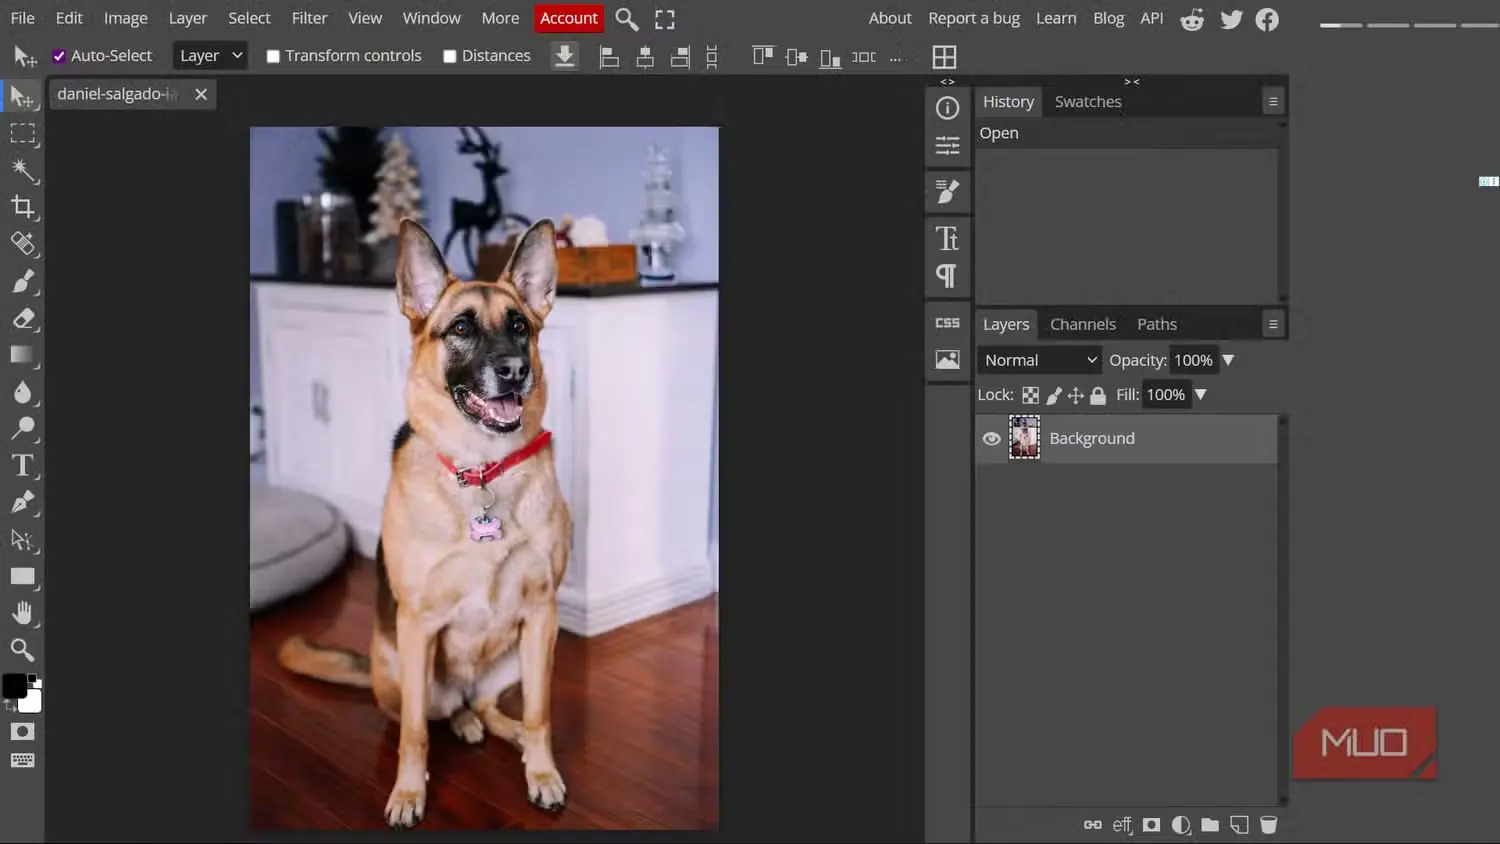
Task: Toggle lock transparent pixels
Action: coord(1030,395)
